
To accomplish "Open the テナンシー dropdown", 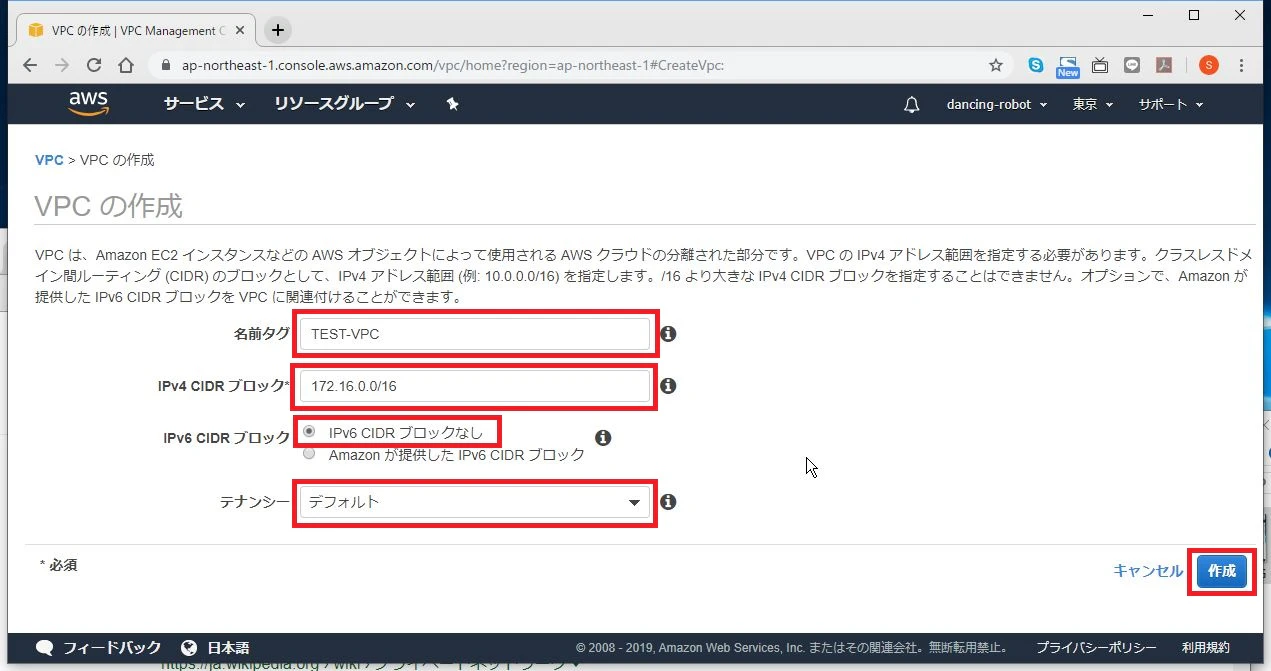I will (x=475, y=502).
